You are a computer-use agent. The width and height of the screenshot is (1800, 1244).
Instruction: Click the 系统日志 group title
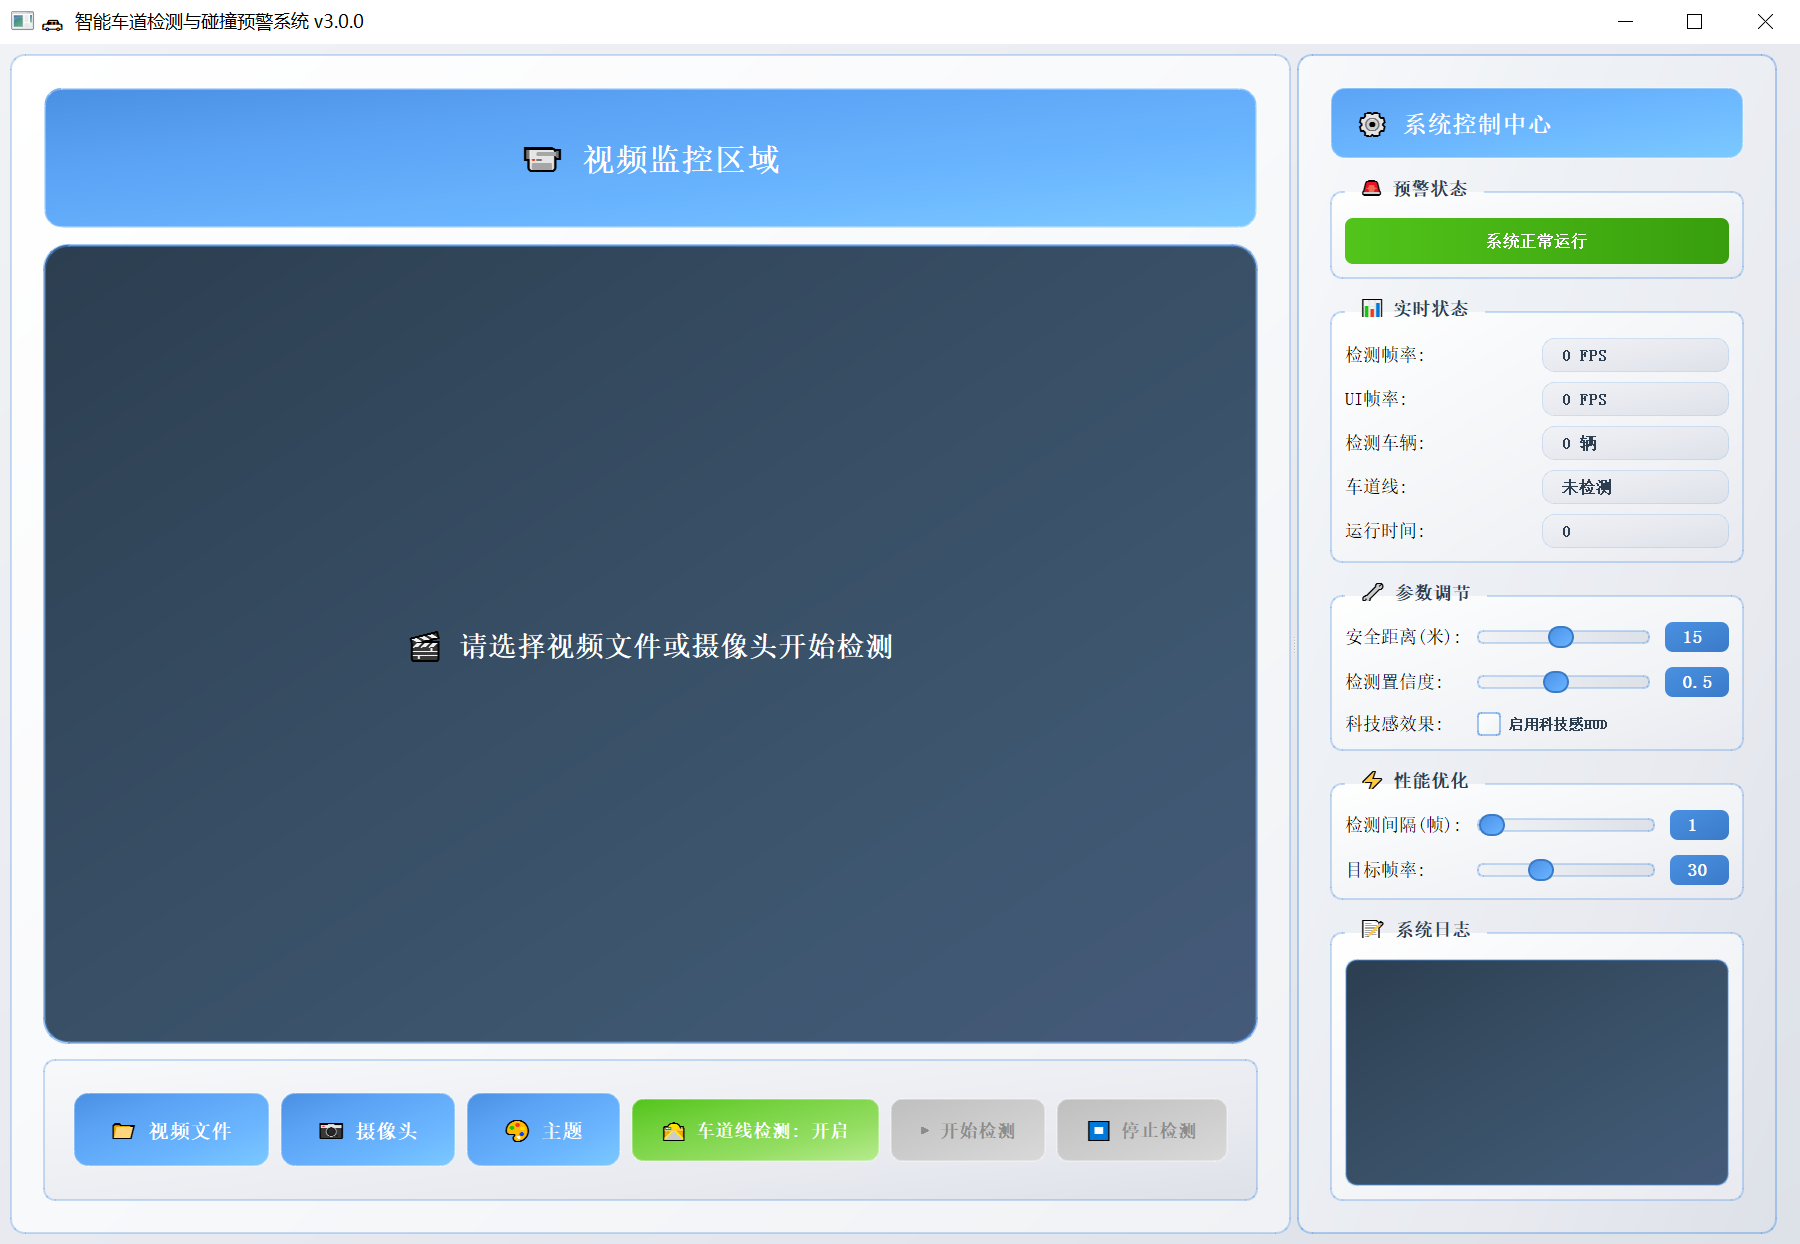click(x=1433, y=929)
